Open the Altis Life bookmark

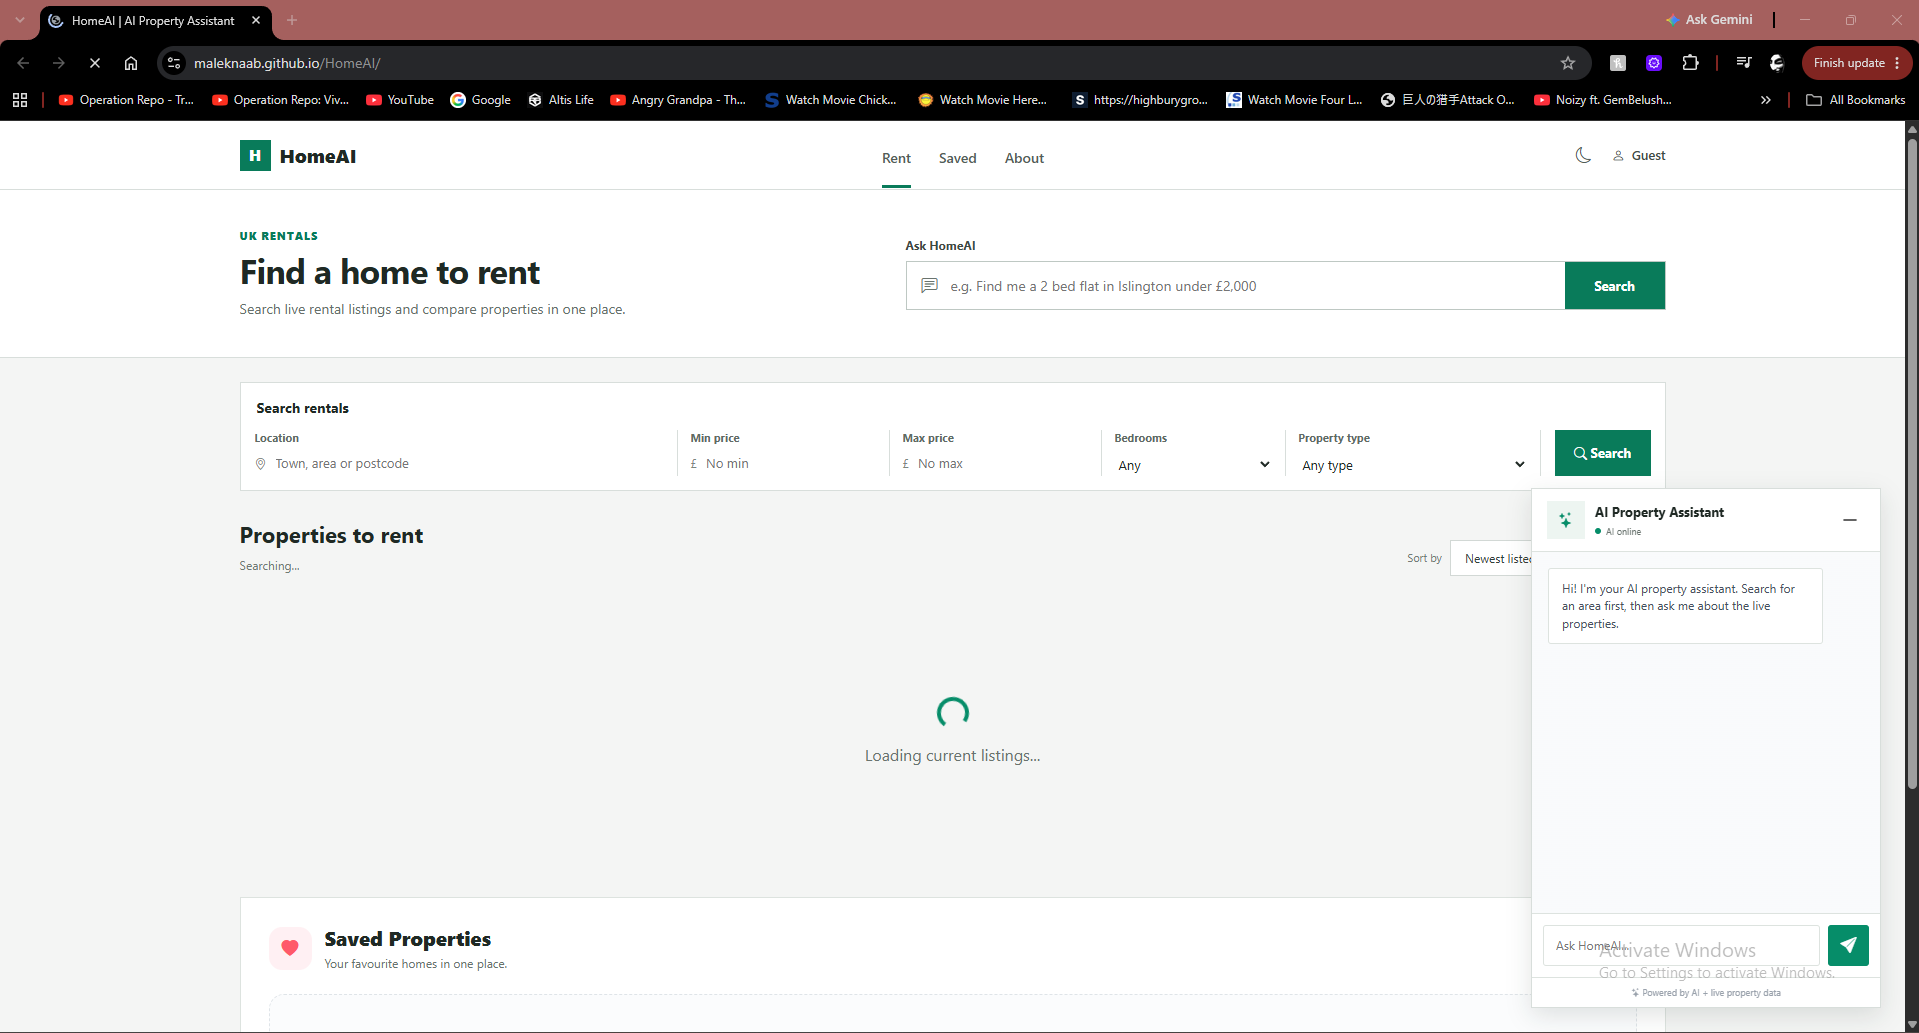click(561, 100)
